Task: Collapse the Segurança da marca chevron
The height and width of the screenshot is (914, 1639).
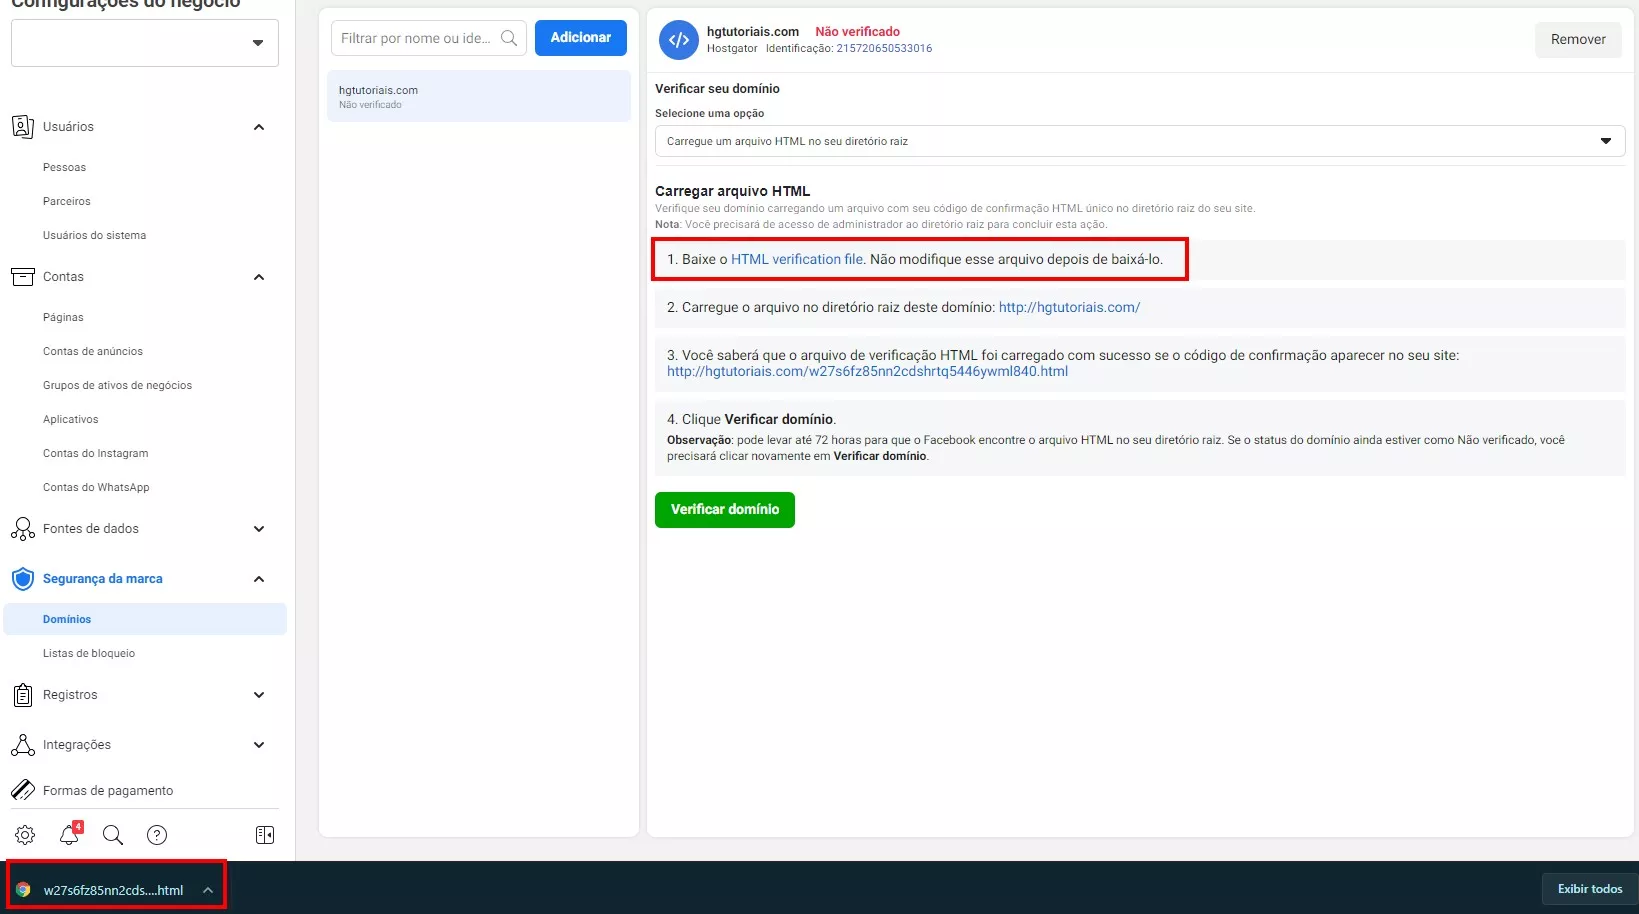Action: click(259, 579)
